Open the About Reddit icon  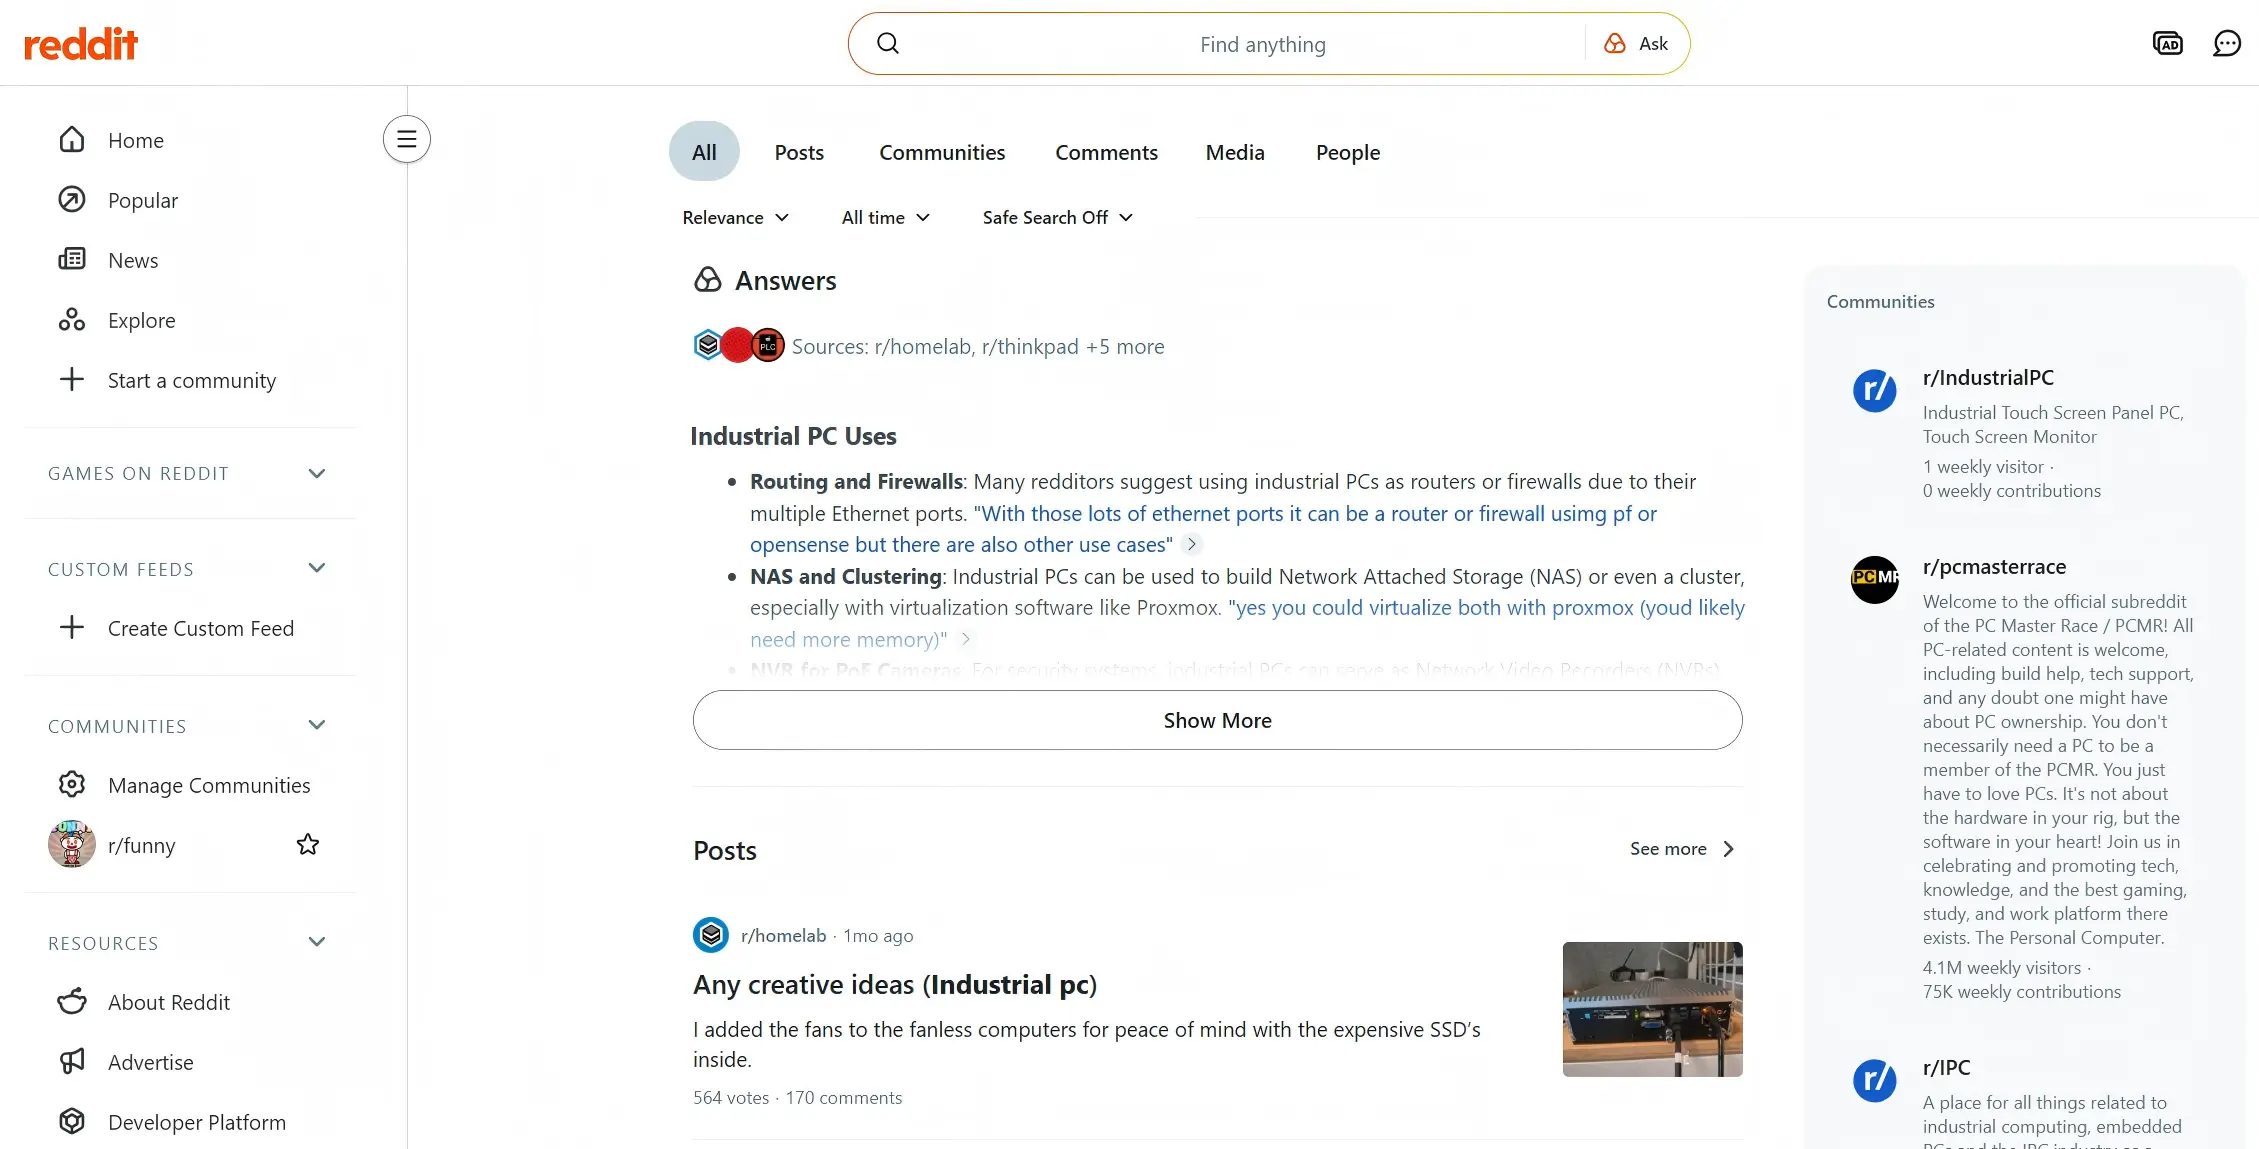(72, 1002)
